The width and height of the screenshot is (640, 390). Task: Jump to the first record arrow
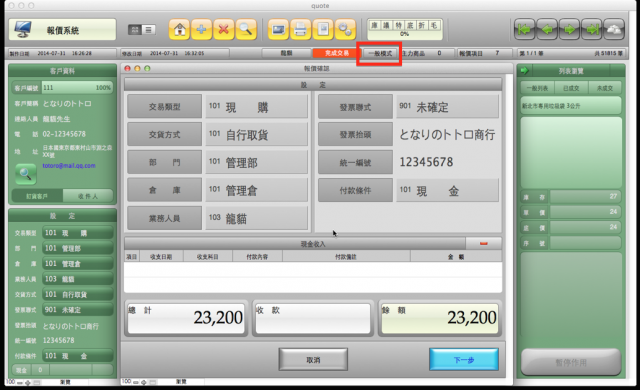[x=524, y=29]
